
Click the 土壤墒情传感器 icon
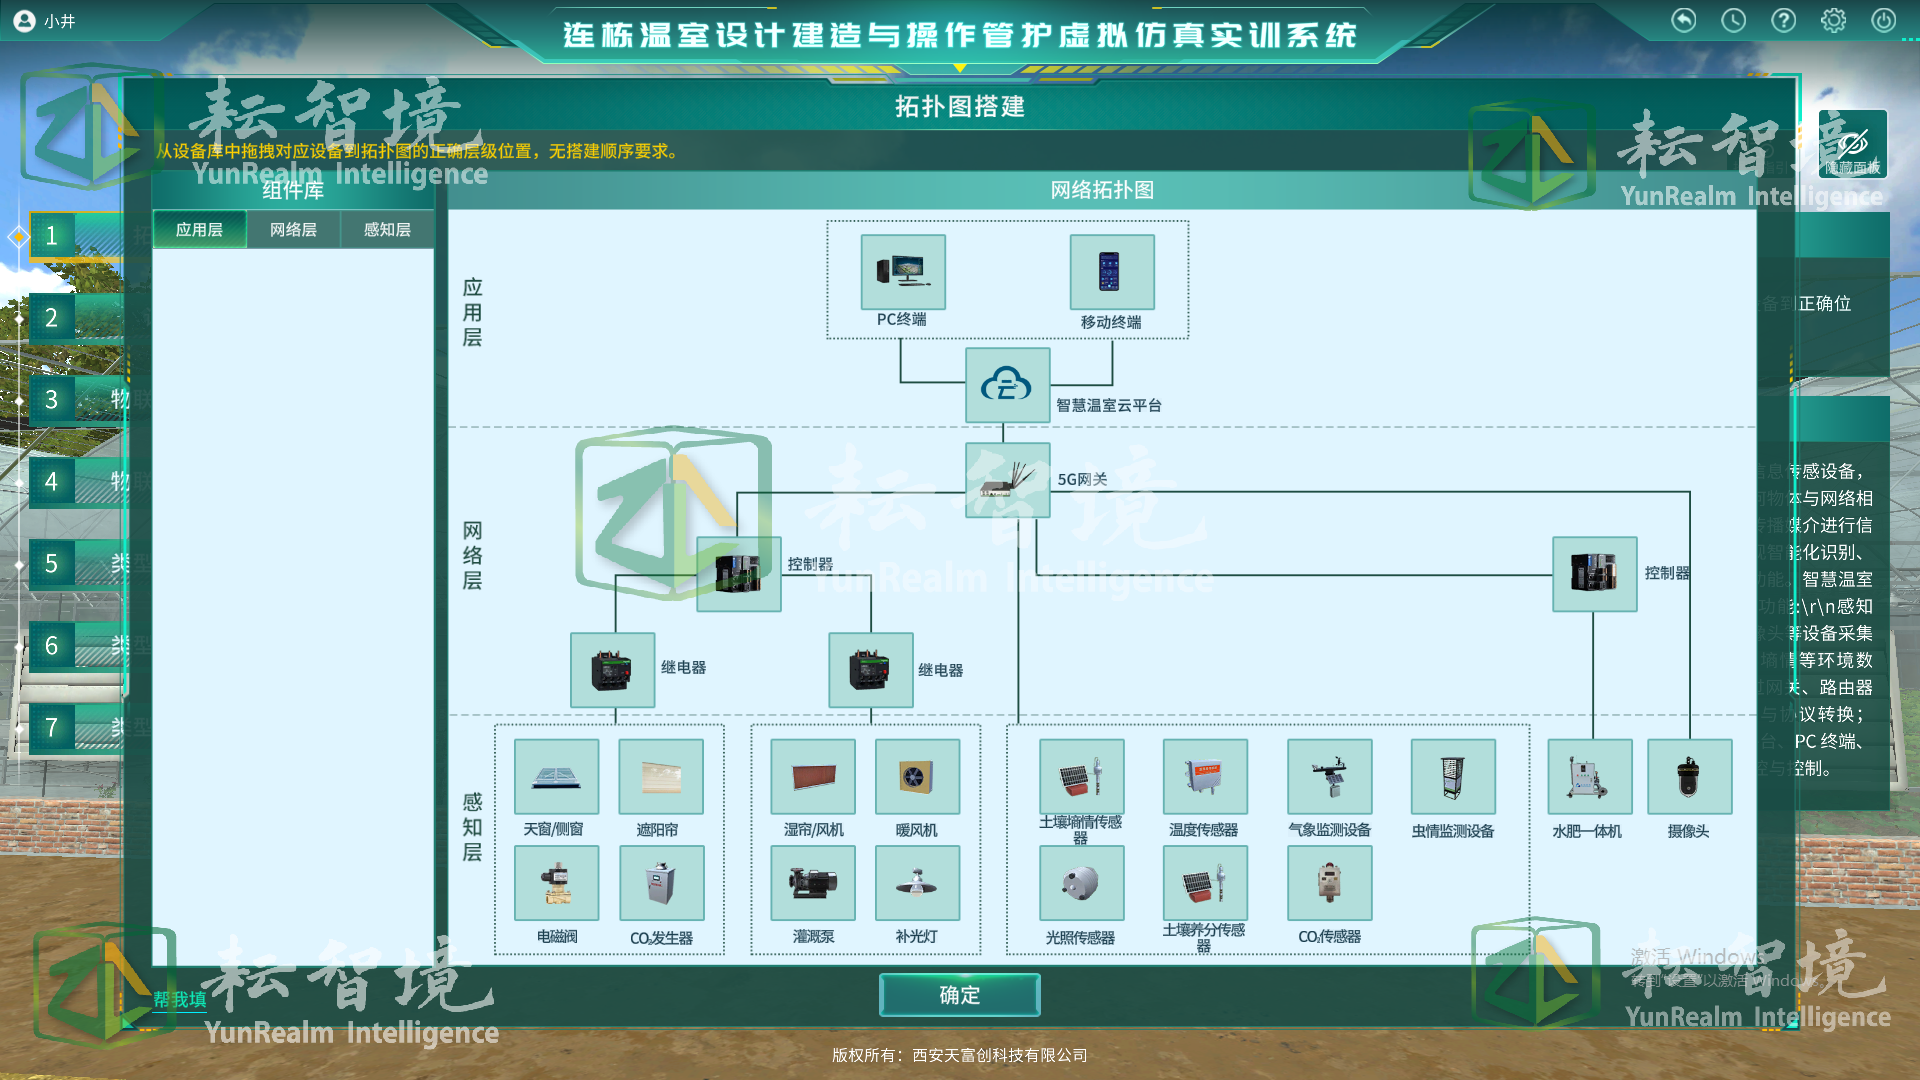tap(1082, 777)
